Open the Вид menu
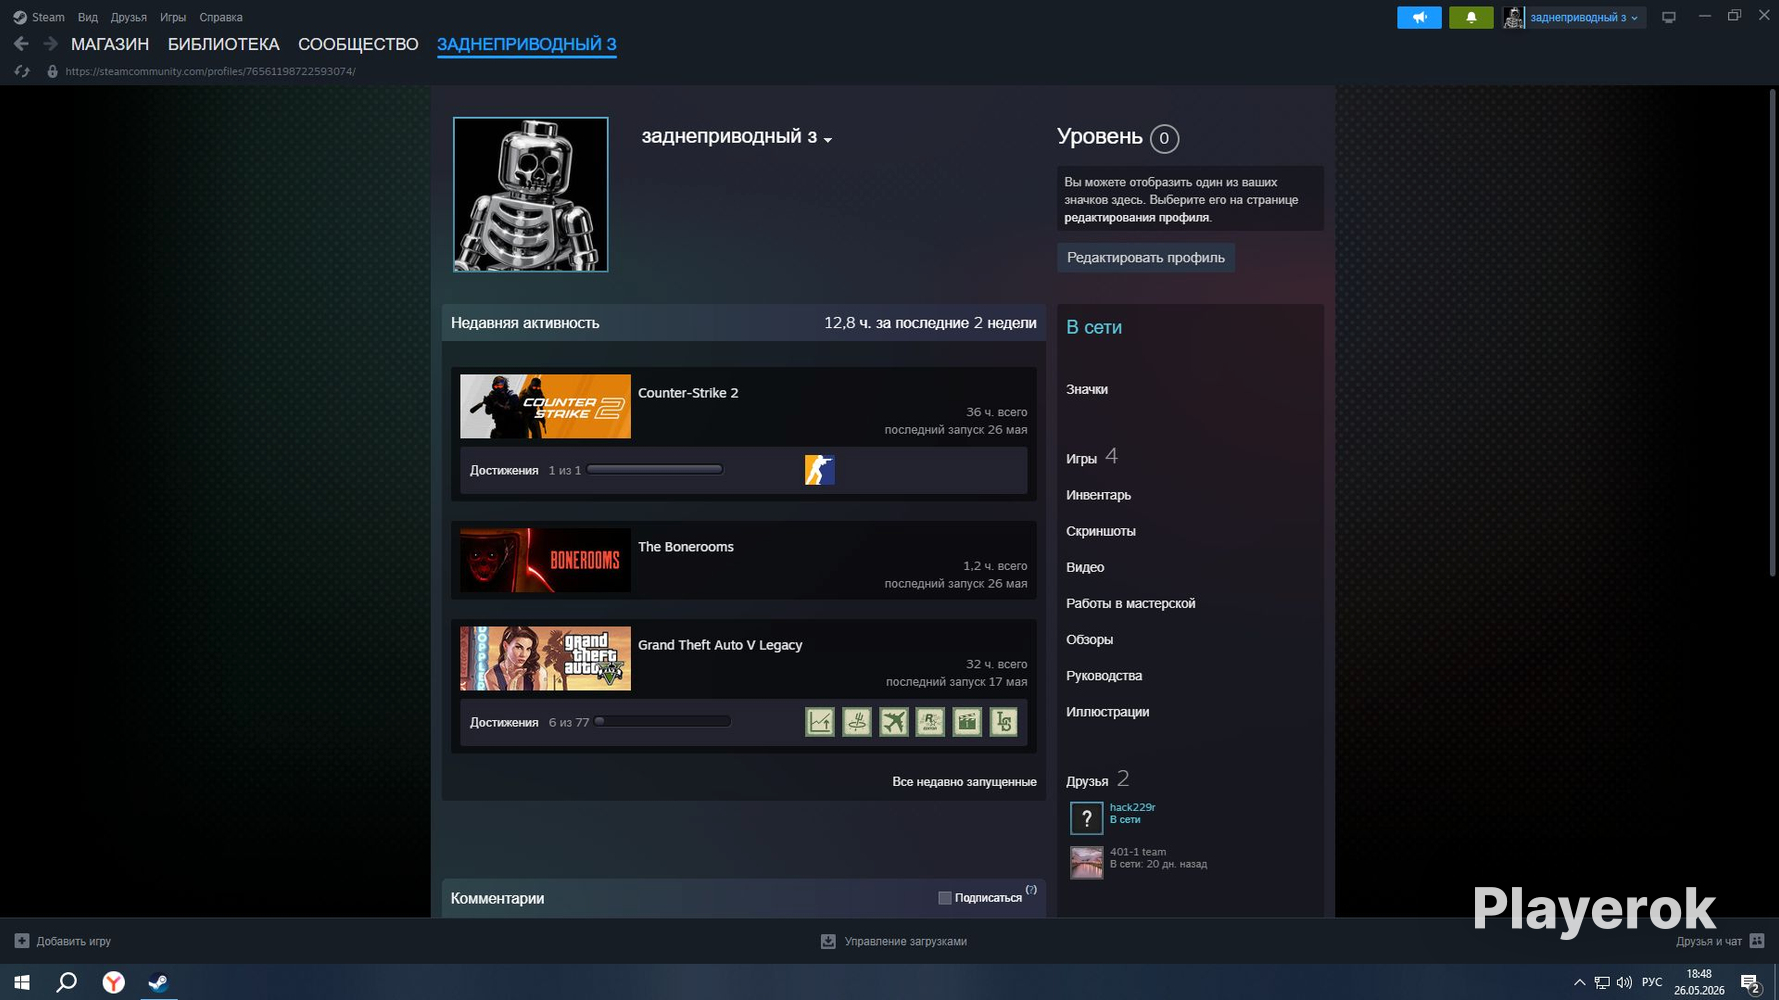This screenshot has width=1779, height=1000. [88, 17]
